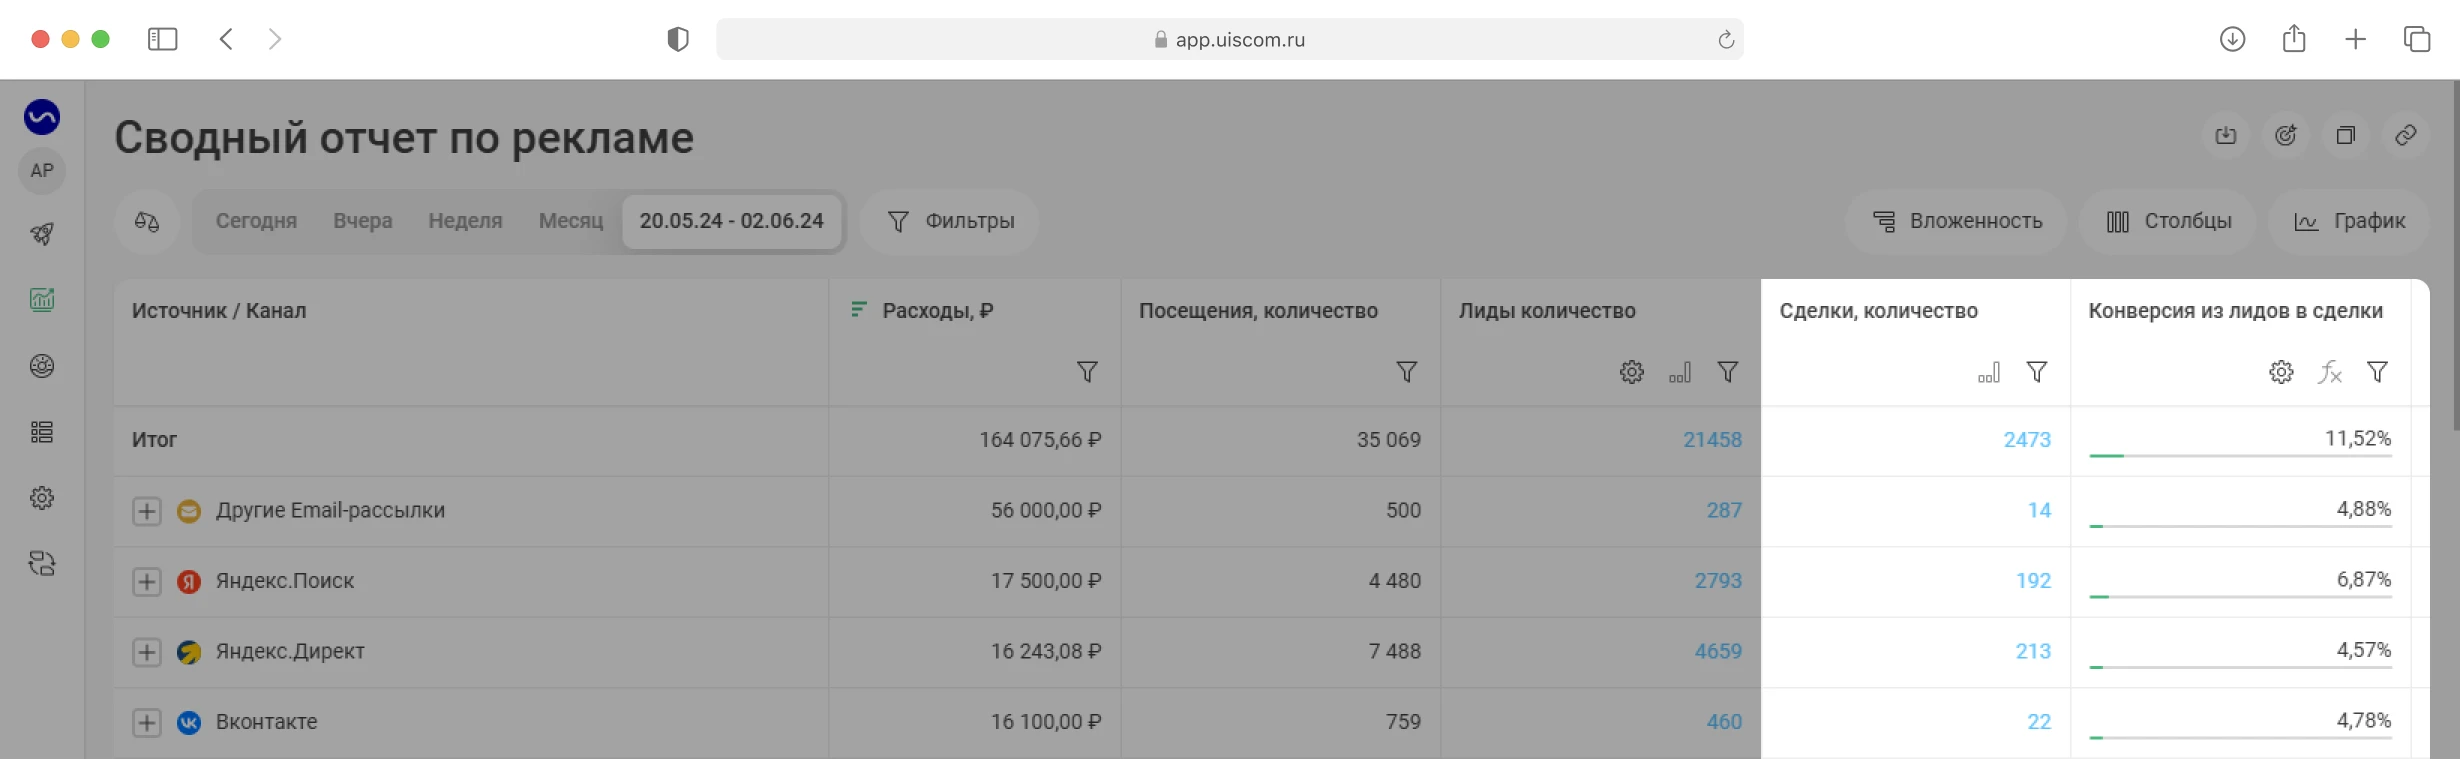
Task: Open the list view sidebar icon
Action: (42, 432)
